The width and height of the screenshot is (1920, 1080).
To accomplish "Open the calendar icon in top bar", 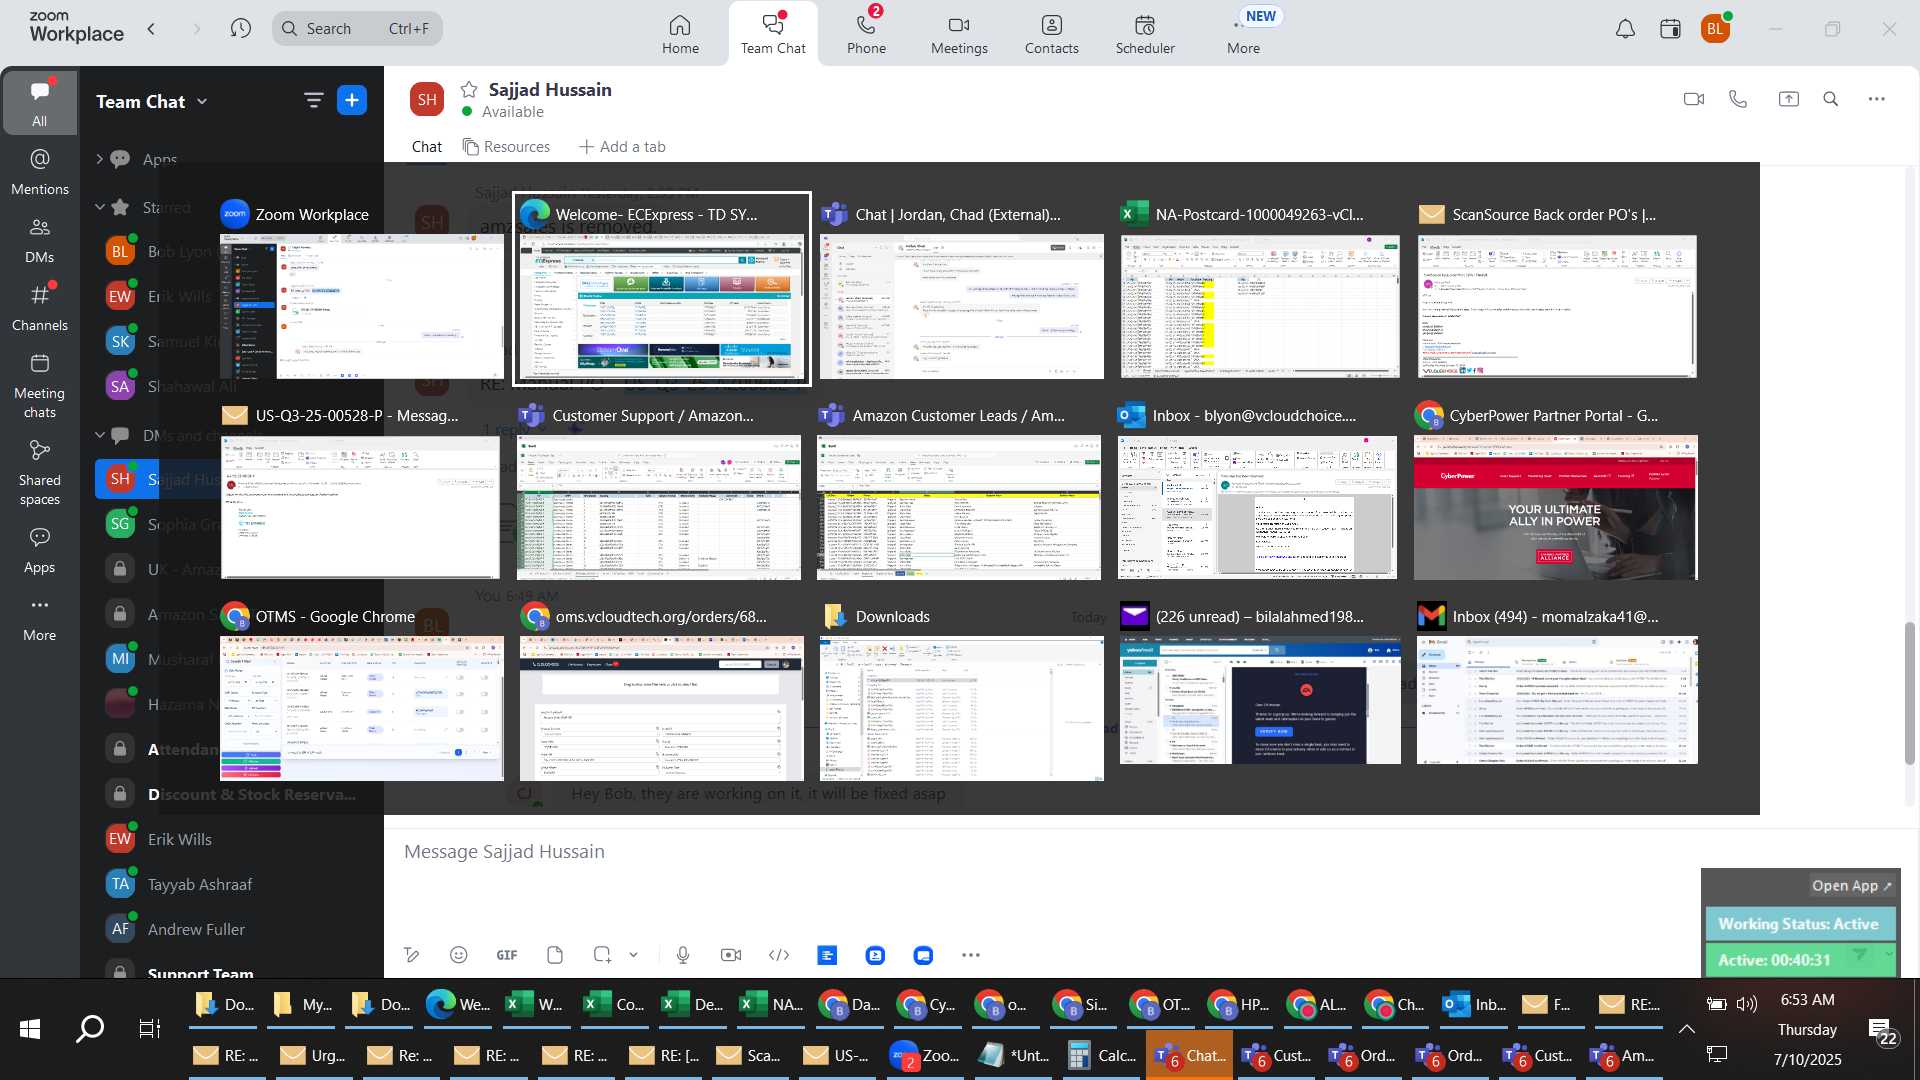I will point(1670,29).
